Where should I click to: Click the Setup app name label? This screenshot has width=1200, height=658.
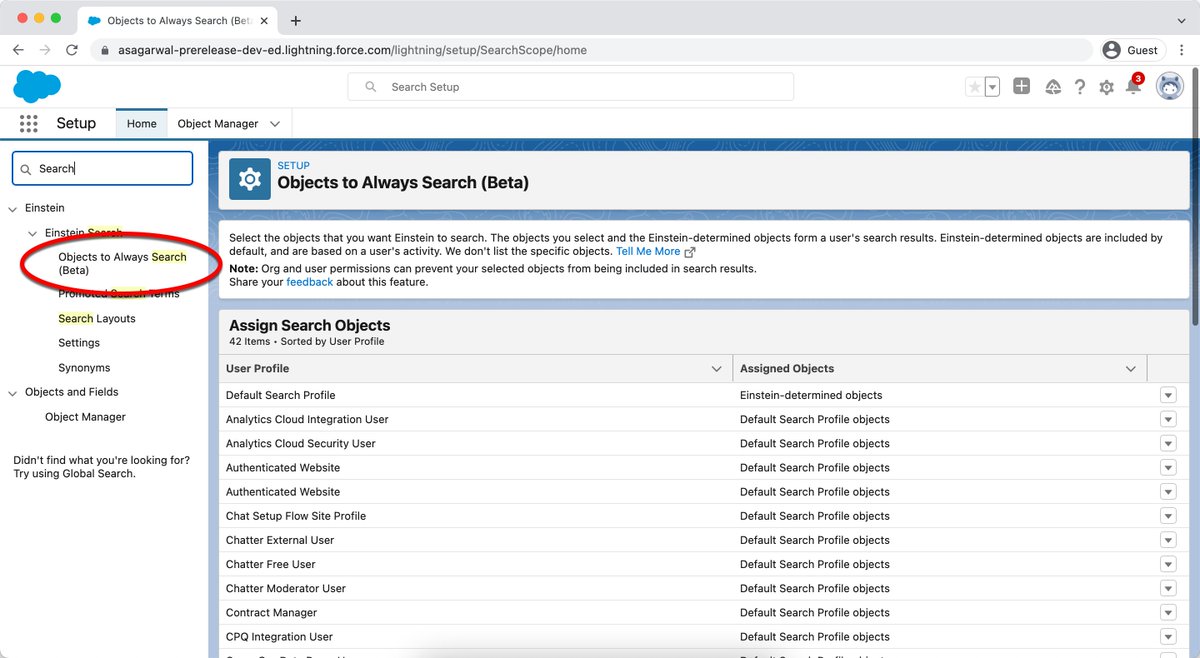pos(76,123)
